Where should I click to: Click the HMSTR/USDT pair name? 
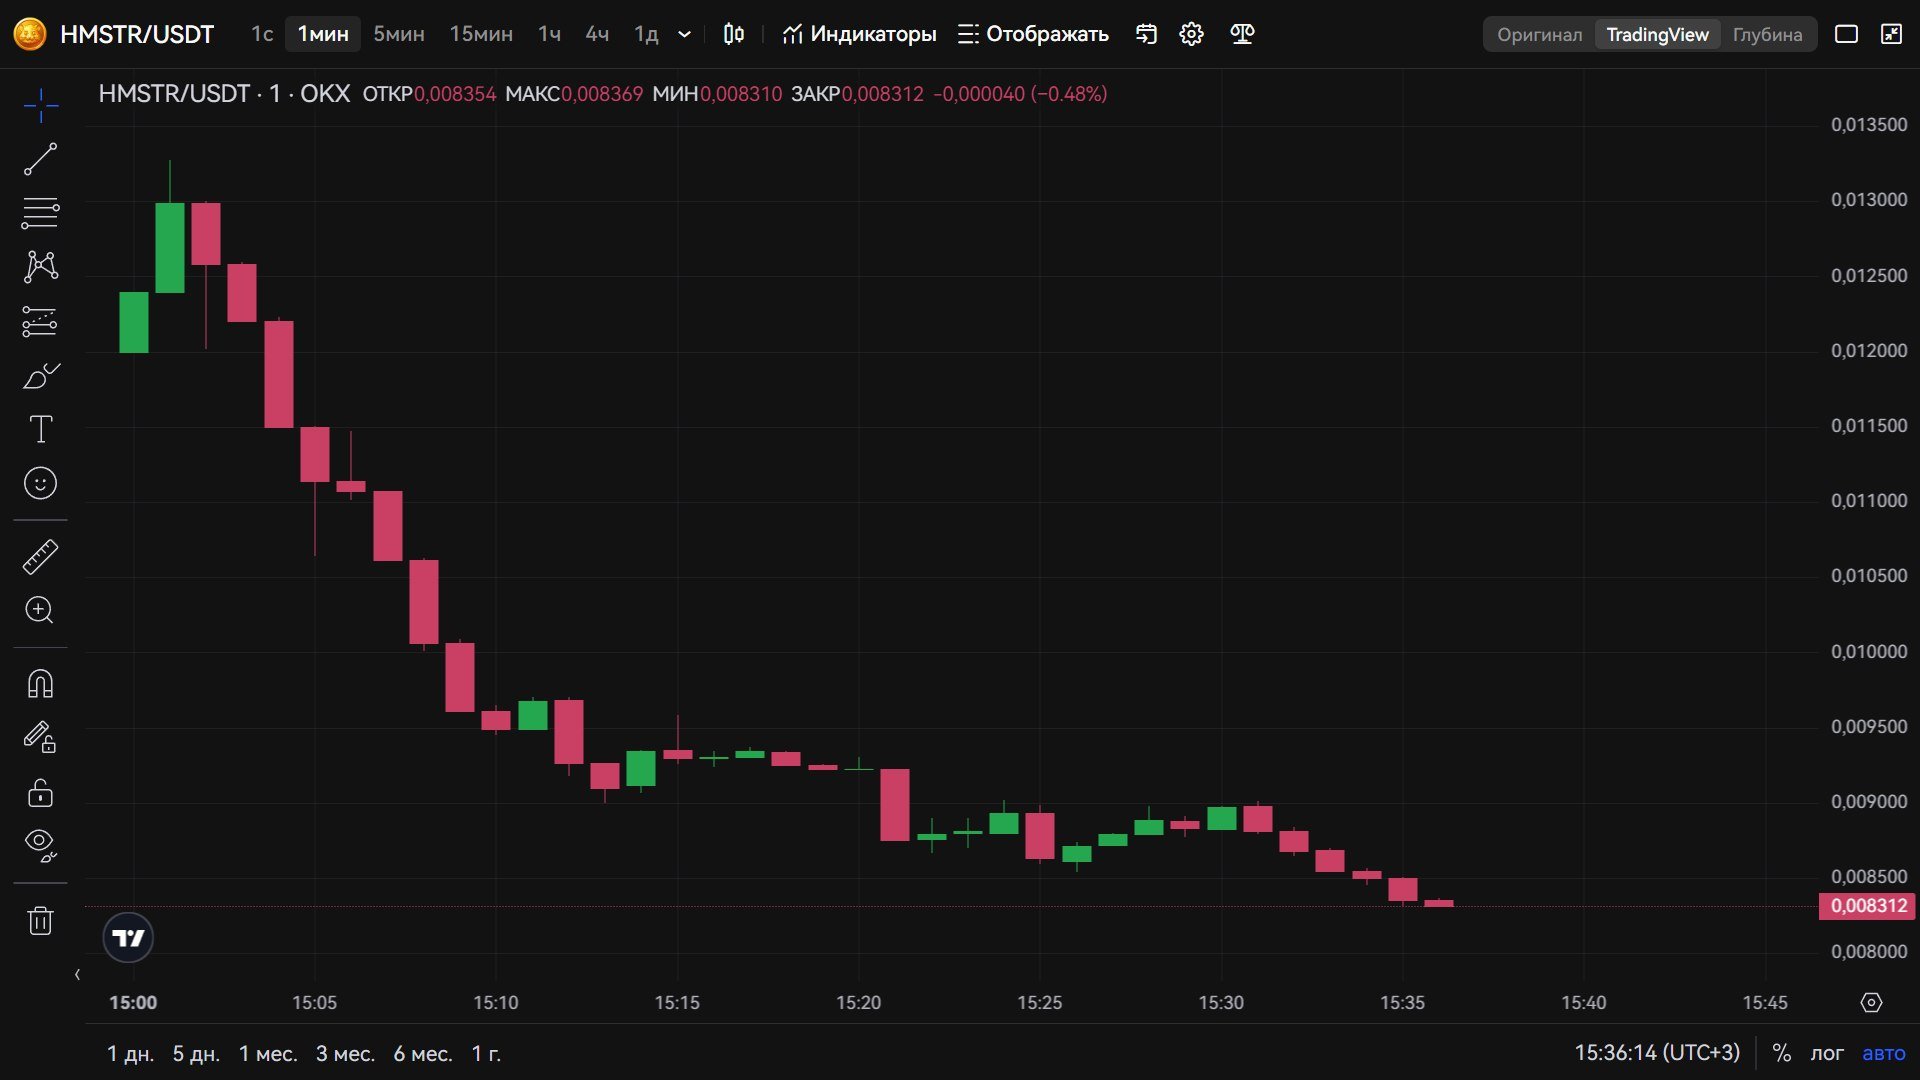[137, 34]
